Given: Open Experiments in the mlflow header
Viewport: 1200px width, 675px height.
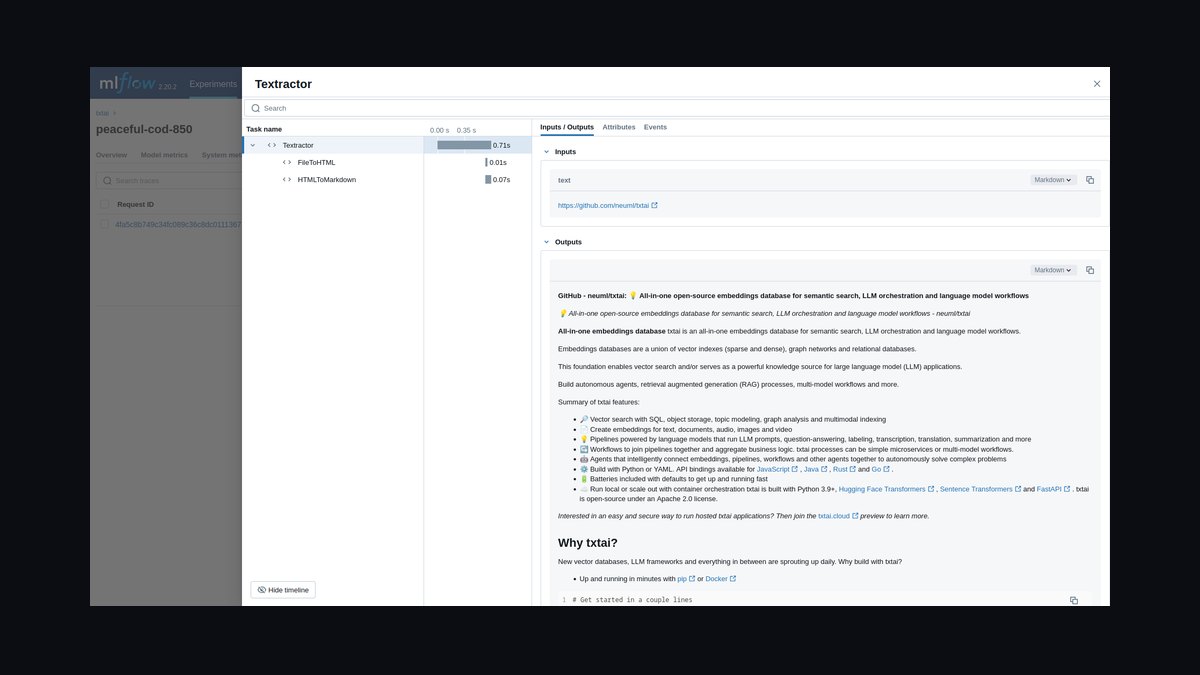Looking at the screenshot, I should click(213, 84).
